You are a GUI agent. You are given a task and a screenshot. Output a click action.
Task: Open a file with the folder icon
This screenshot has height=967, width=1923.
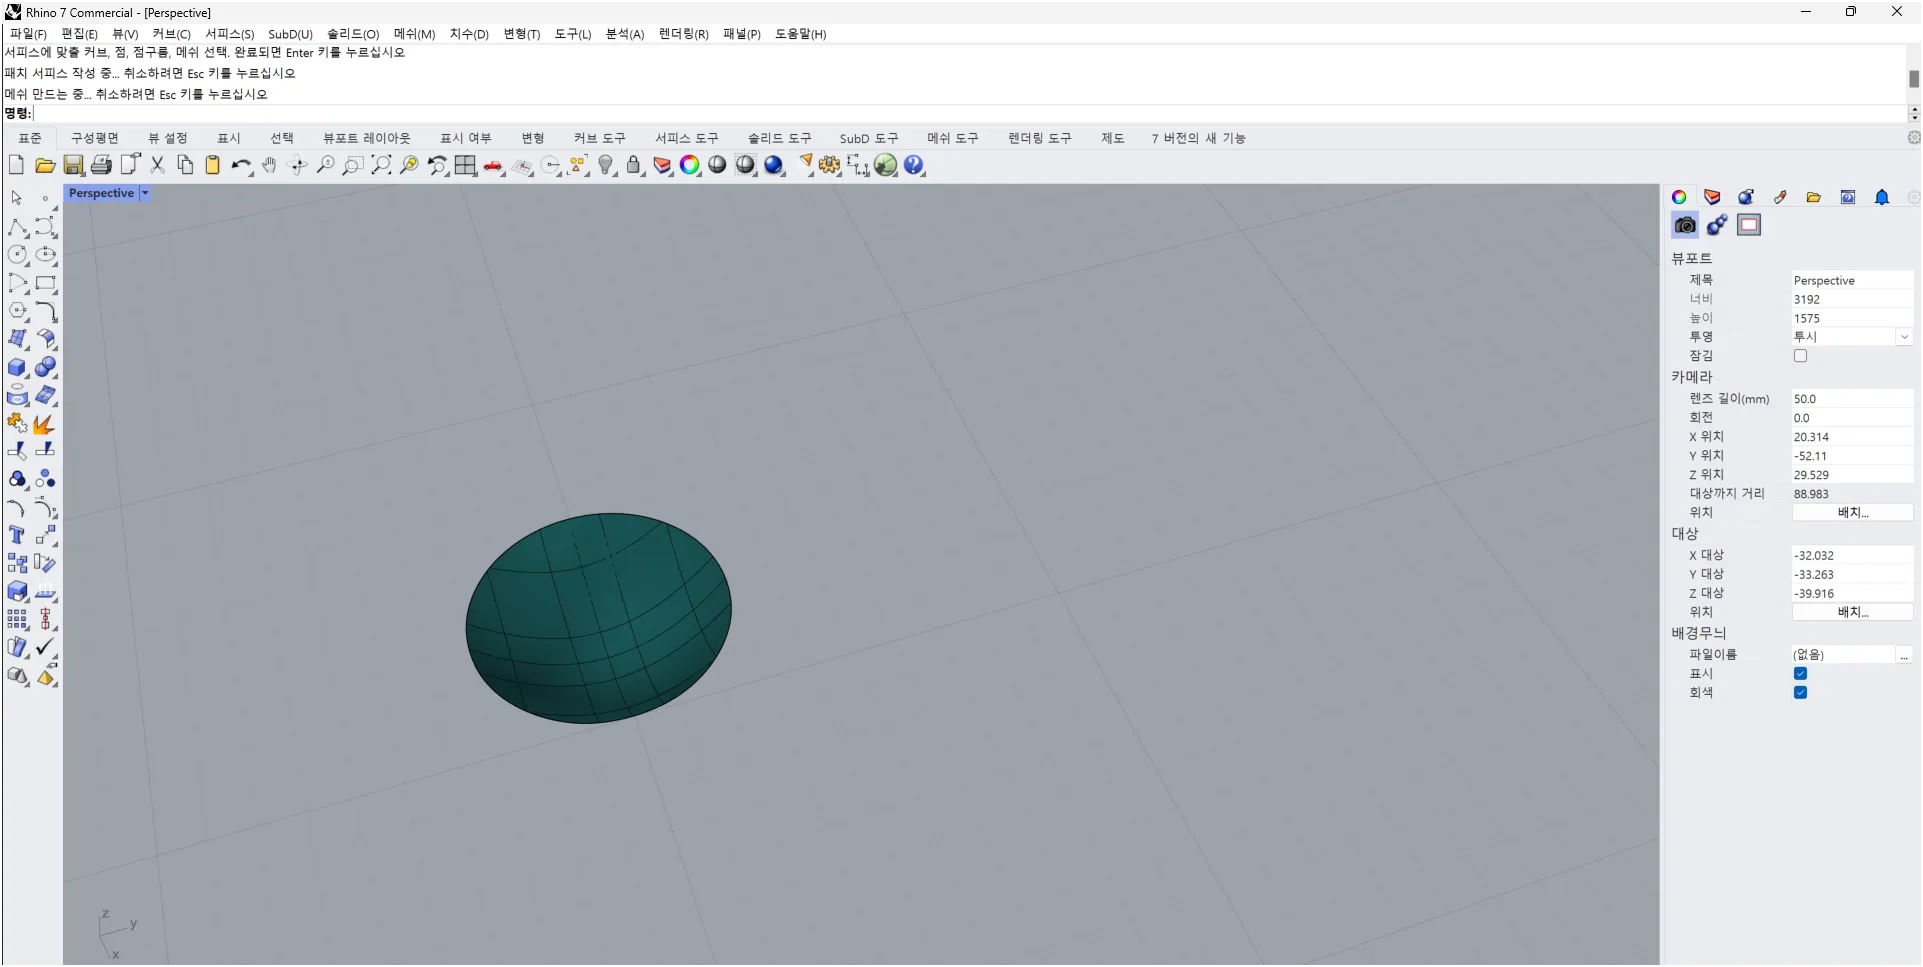pos(45,165)
